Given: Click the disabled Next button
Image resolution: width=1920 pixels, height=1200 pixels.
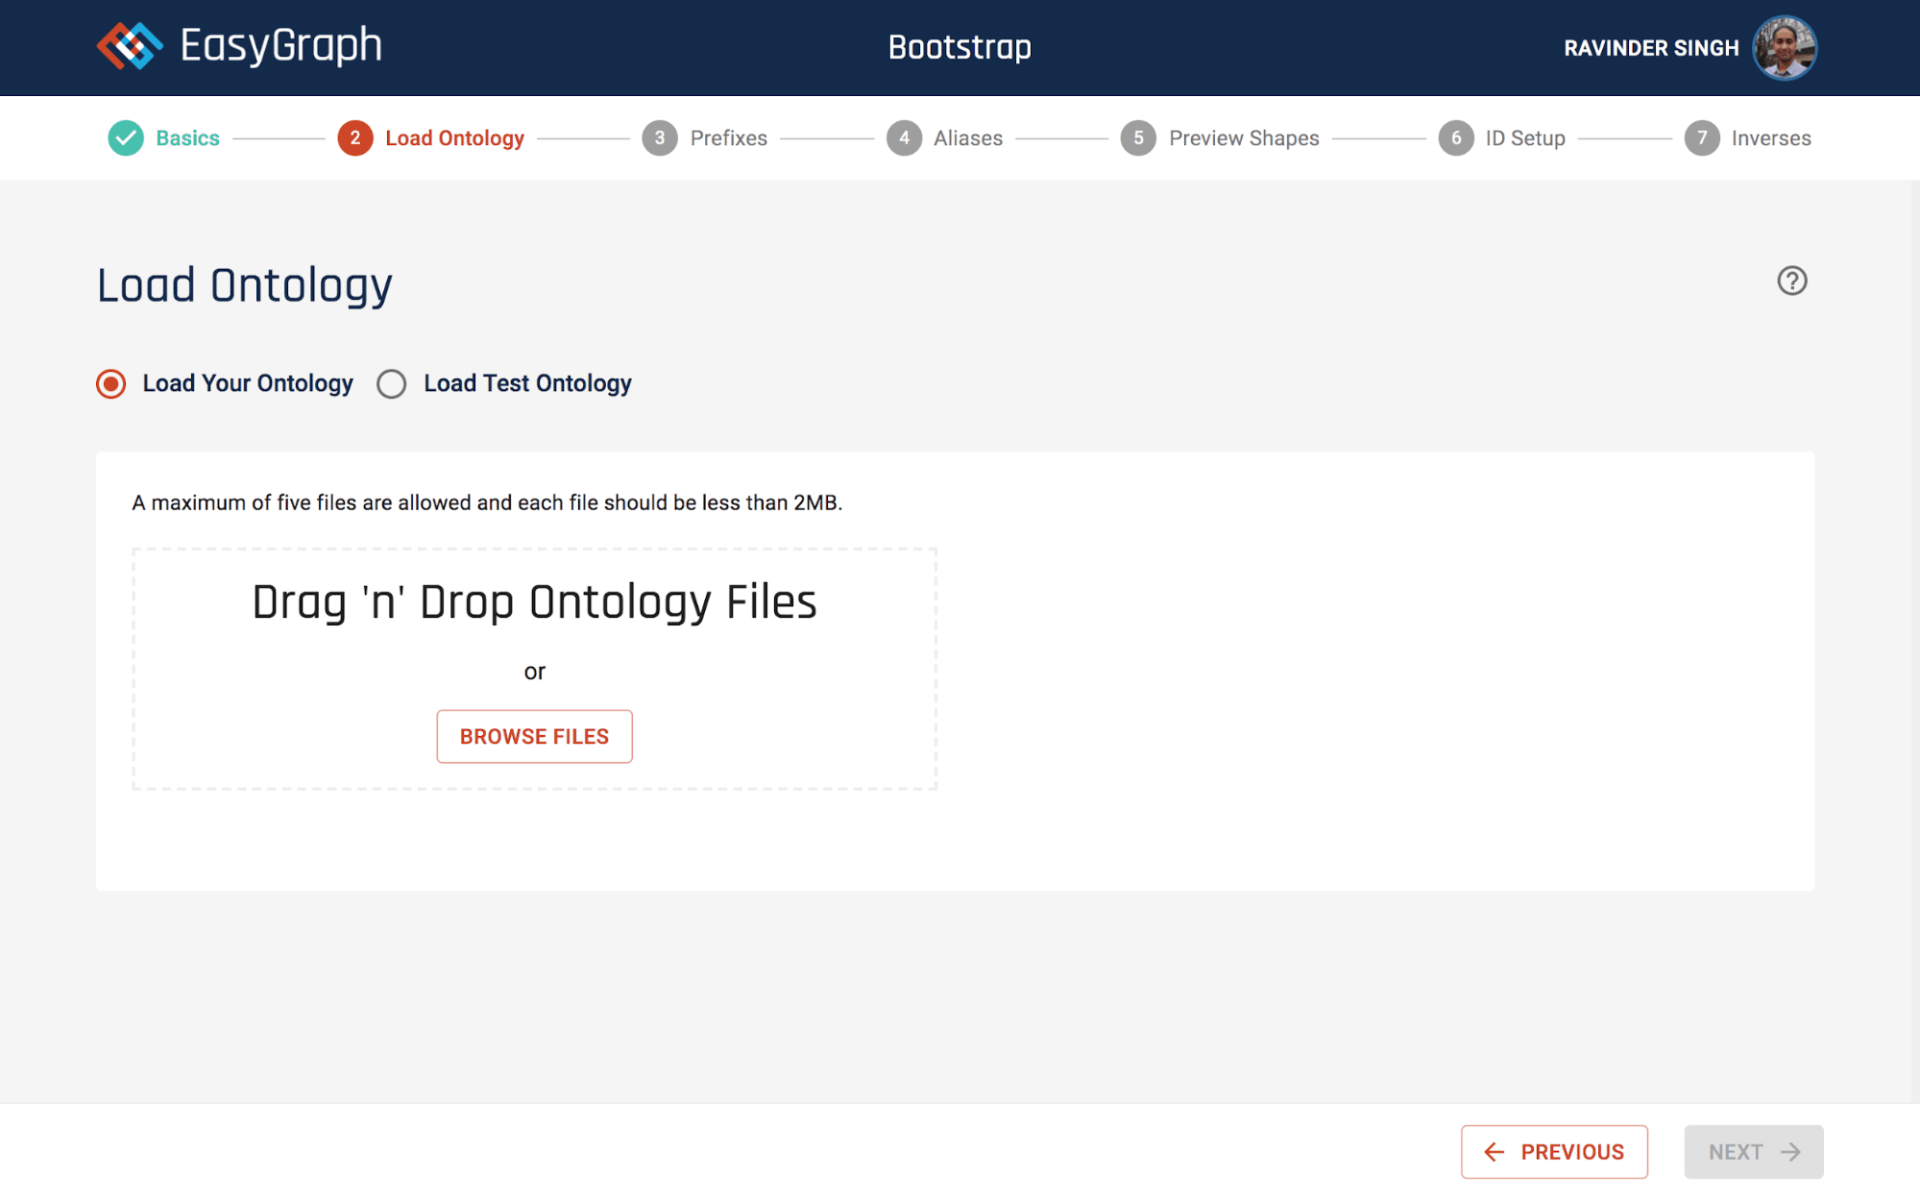Looking at the screenshot, I should click(x=1752, y=1152).
